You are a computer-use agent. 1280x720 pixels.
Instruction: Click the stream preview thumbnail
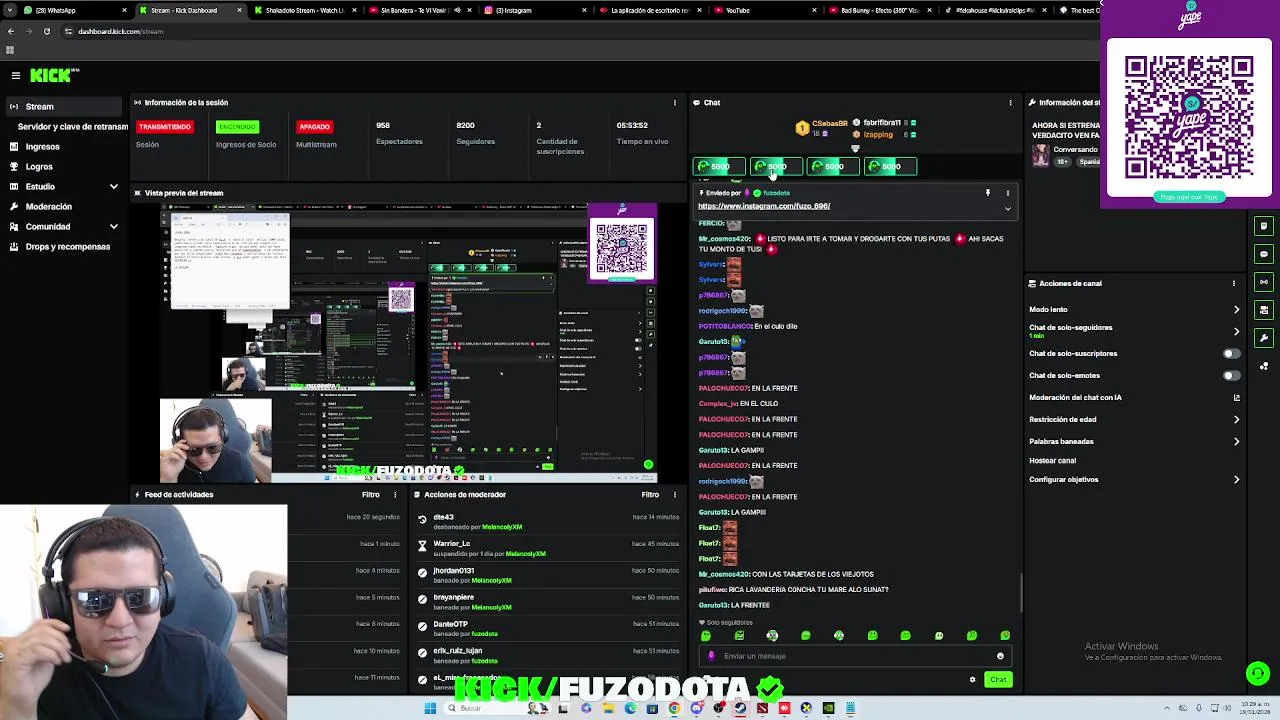tap(409, 343)
